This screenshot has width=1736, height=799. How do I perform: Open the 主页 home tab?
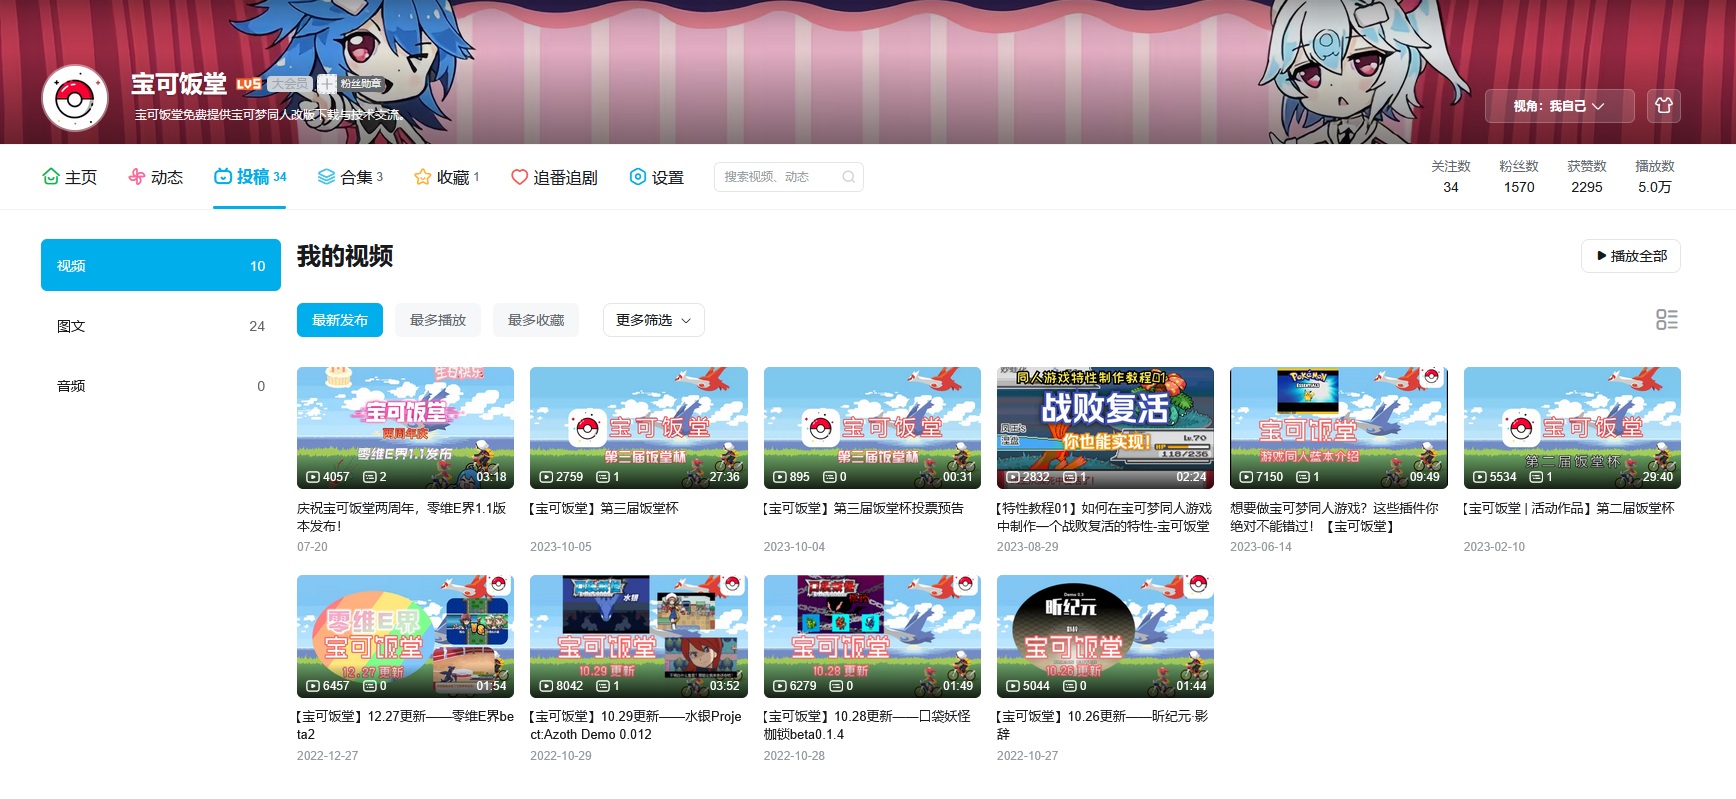(x=70, y=177)
